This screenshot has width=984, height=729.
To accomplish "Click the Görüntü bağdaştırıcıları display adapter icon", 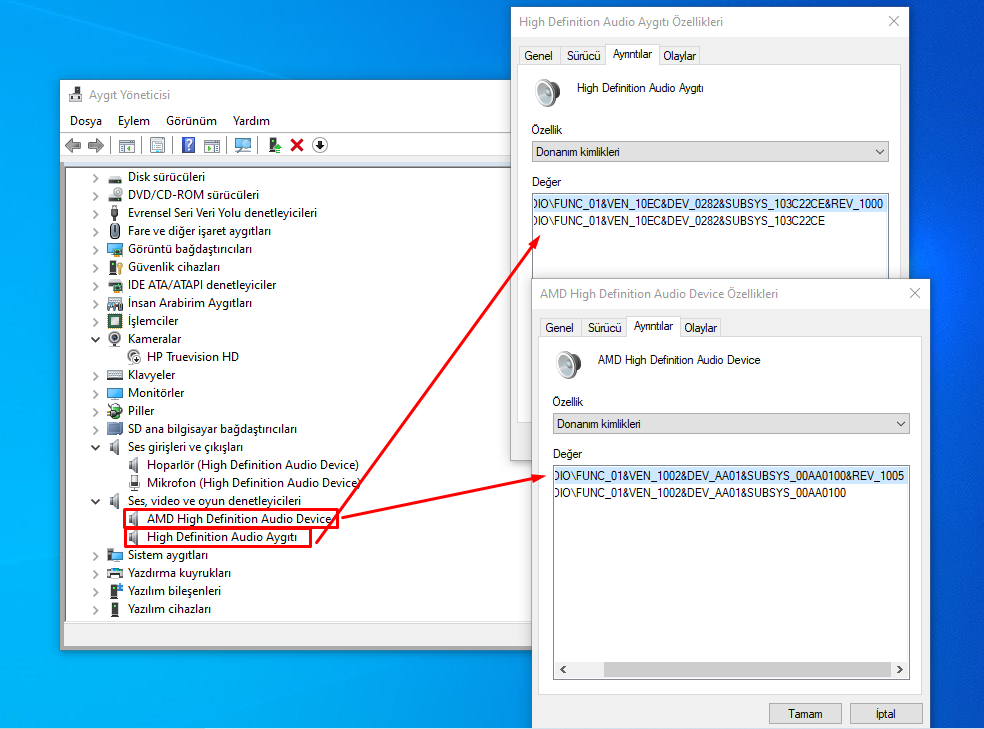I will pos(115,249).
